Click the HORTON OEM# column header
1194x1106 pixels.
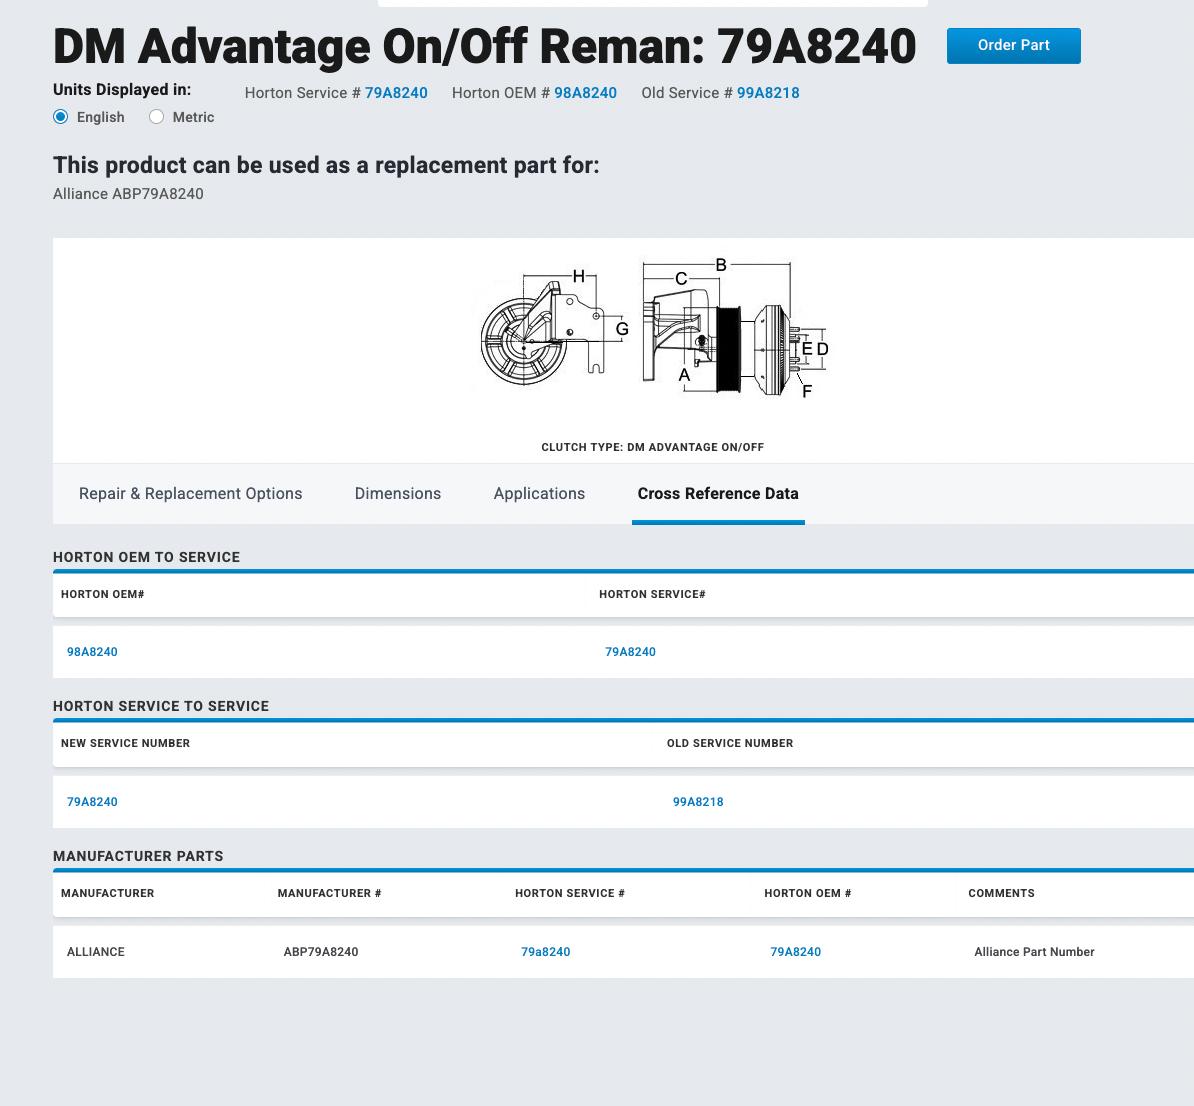point(103,594)
